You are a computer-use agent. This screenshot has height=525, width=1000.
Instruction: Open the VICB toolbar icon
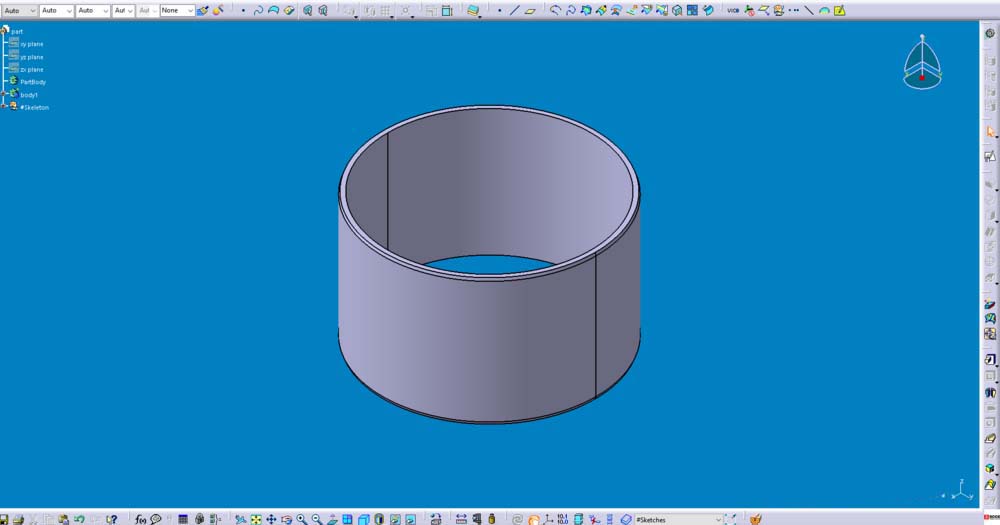(733, 10)
